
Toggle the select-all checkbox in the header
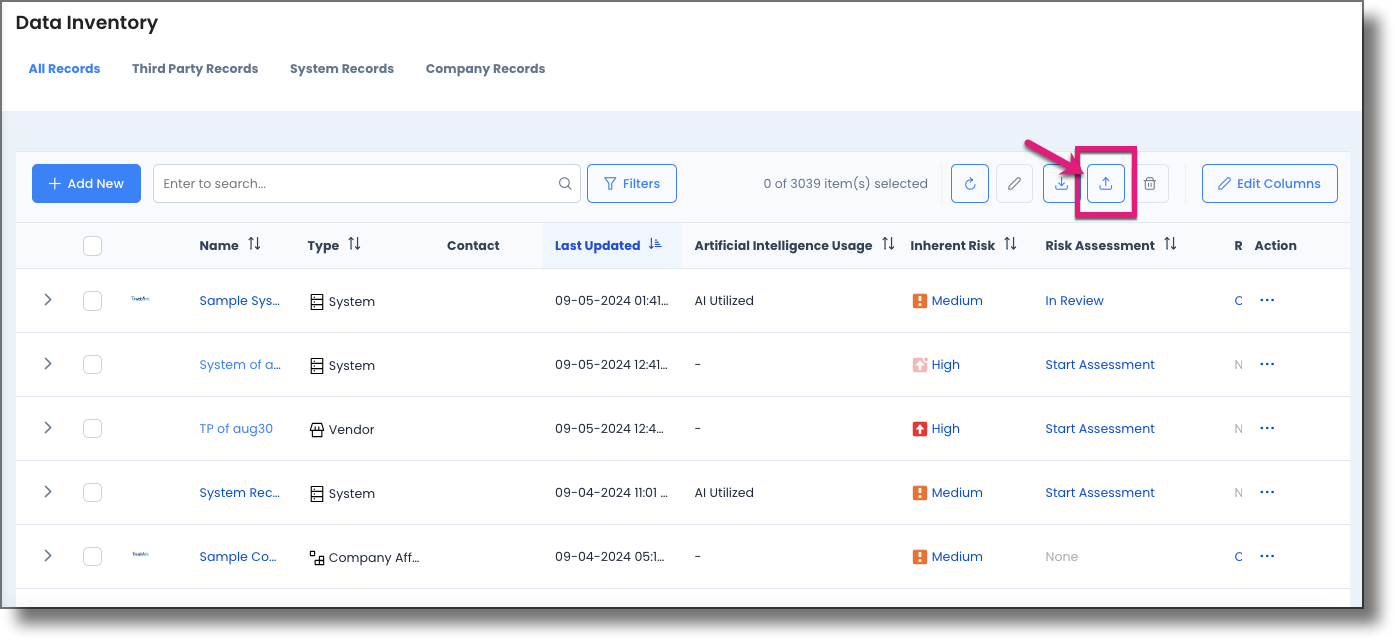[92, 245]
